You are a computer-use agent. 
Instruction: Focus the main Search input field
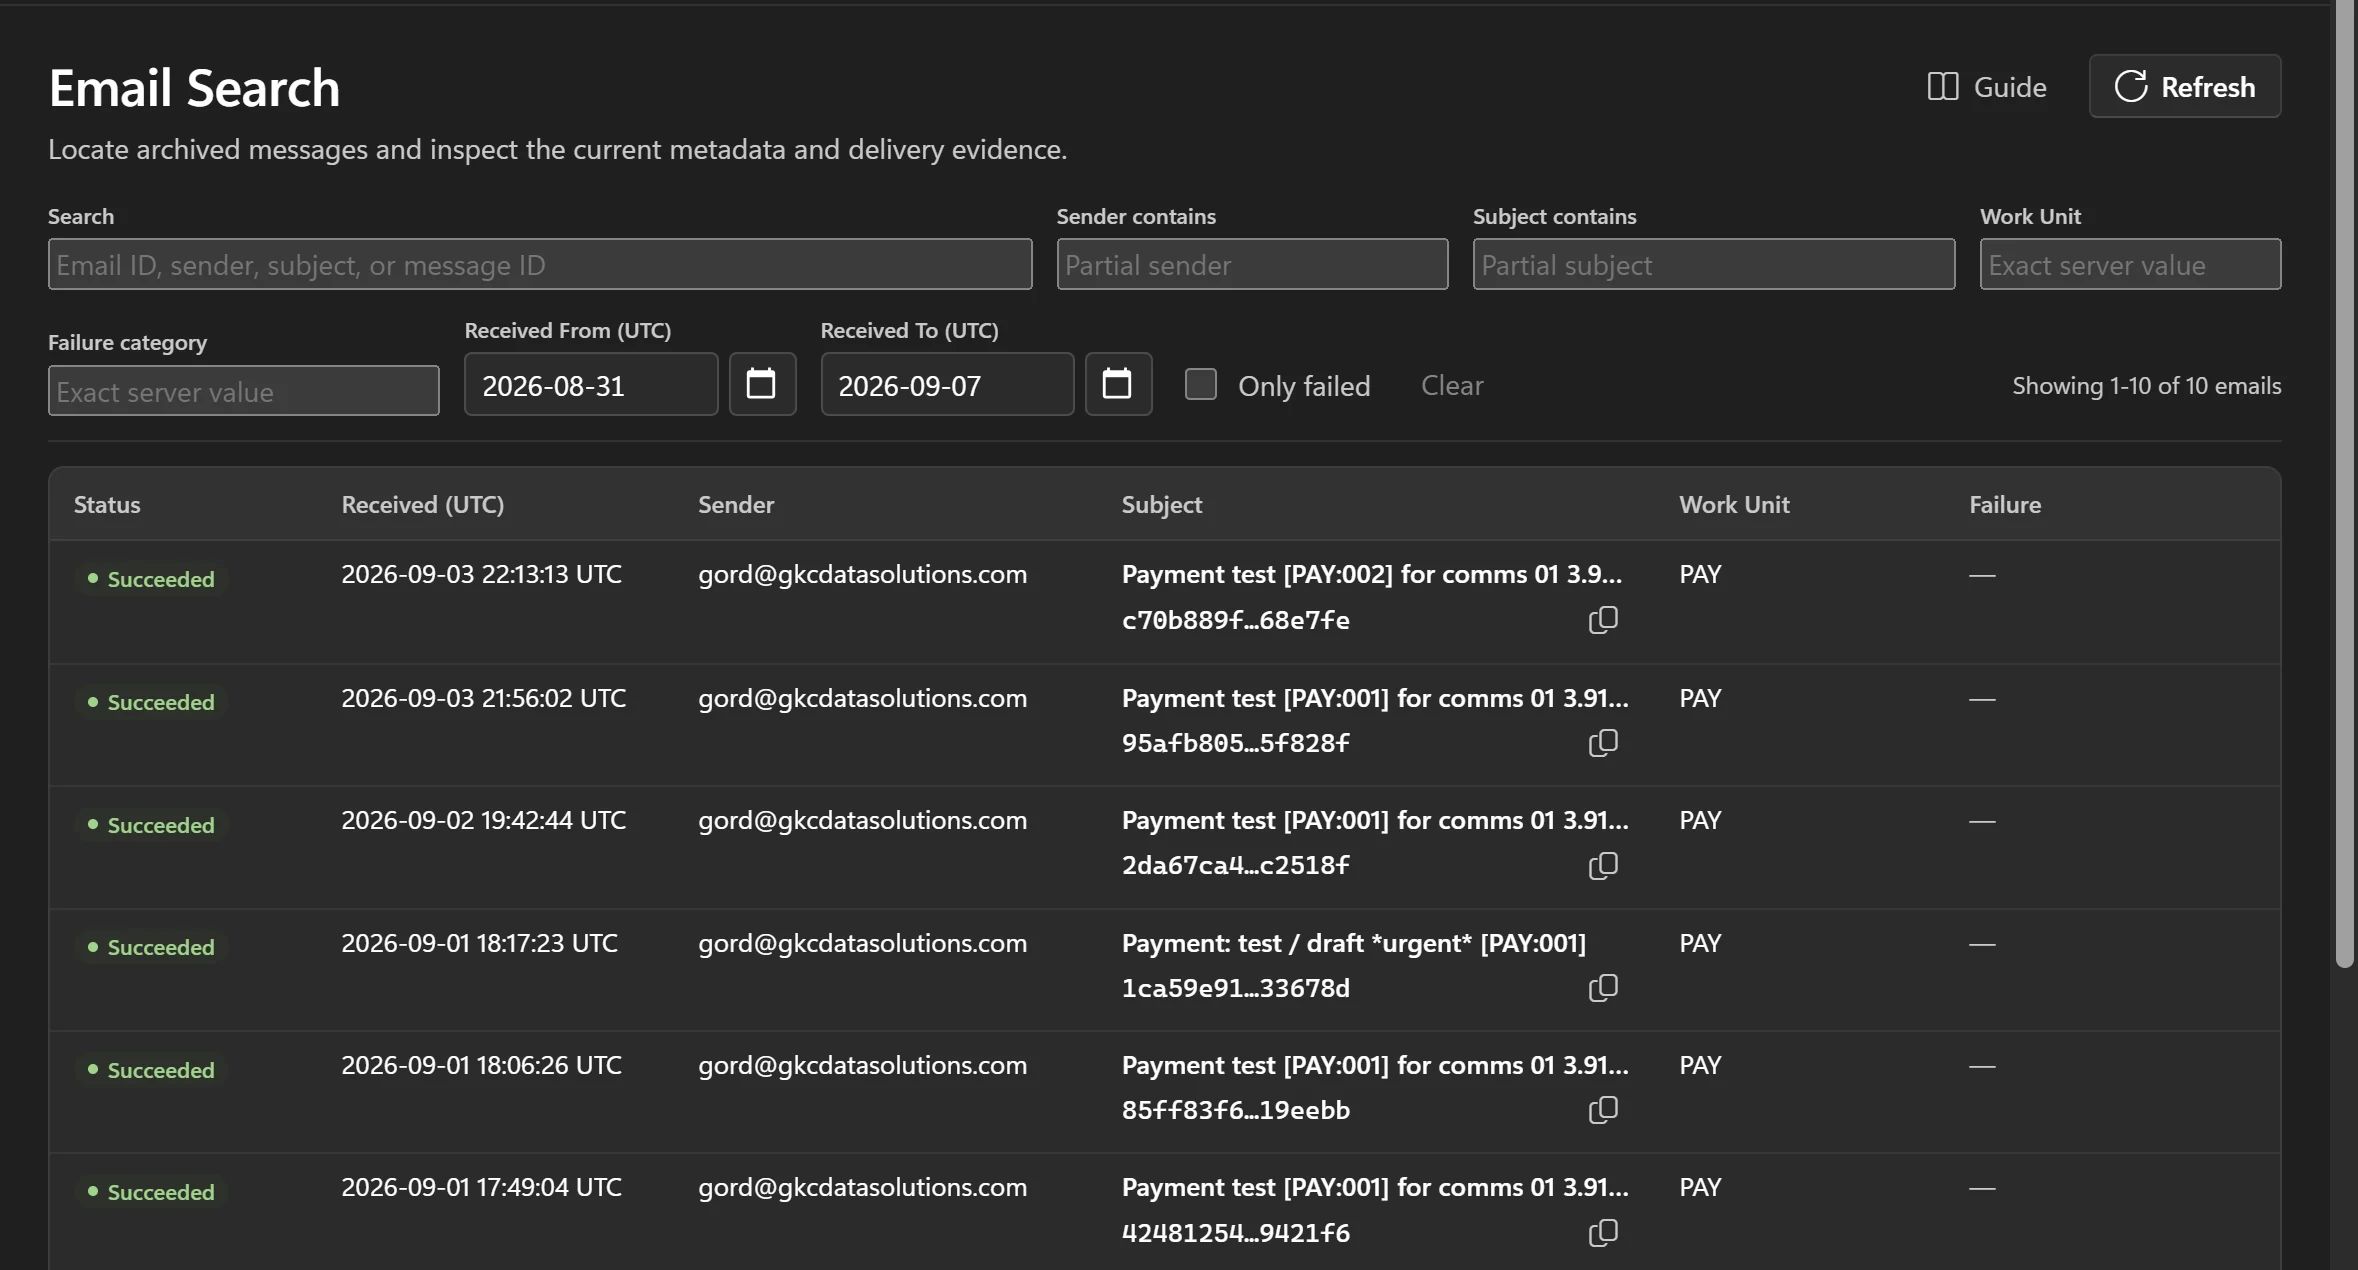click(x=540, y=264)
